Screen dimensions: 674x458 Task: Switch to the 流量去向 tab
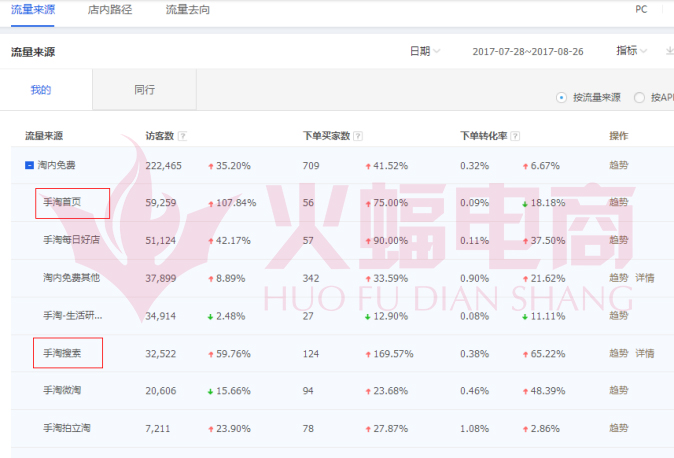(x=188, y=10)
